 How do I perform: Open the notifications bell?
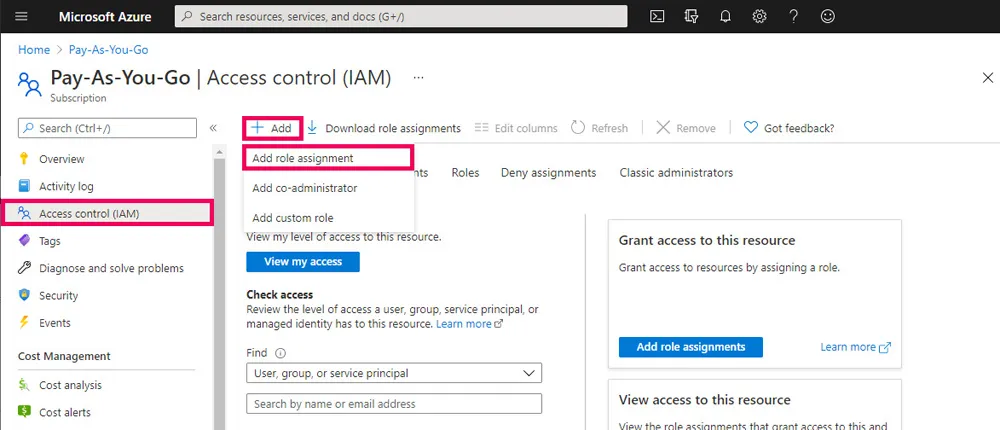(725, 17)
